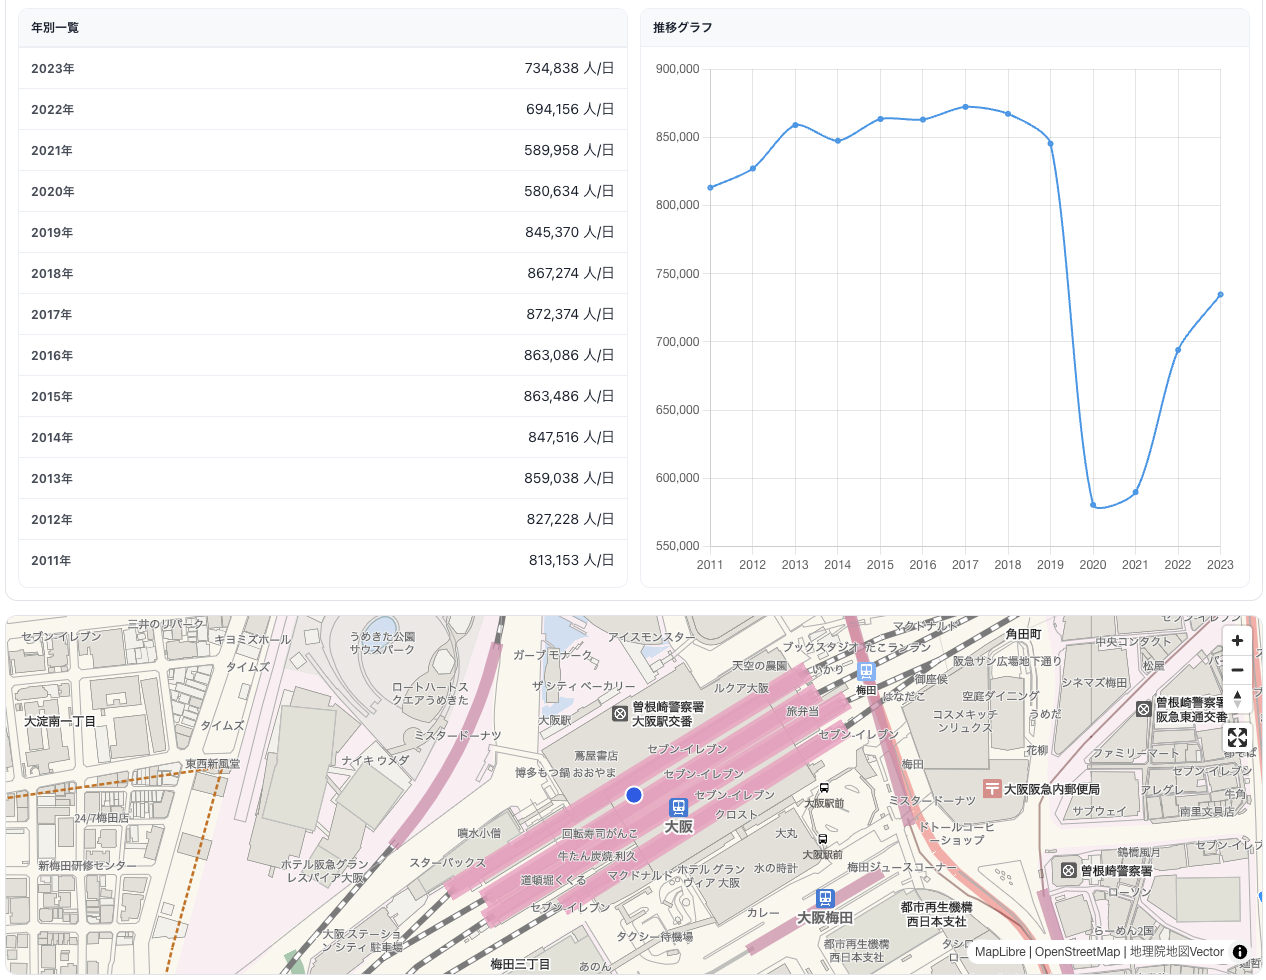Click the 大阪 station train icon

(x=678, y=807)
